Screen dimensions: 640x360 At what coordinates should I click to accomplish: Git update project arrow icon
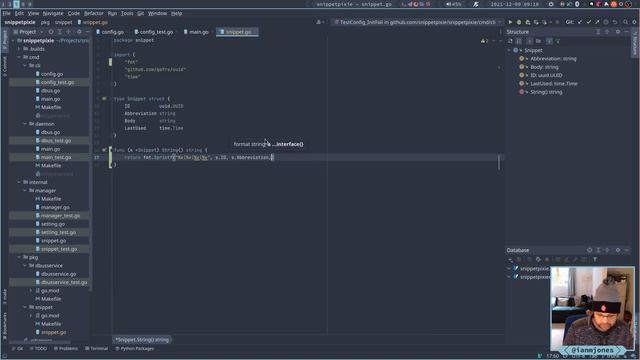[580, 22]
